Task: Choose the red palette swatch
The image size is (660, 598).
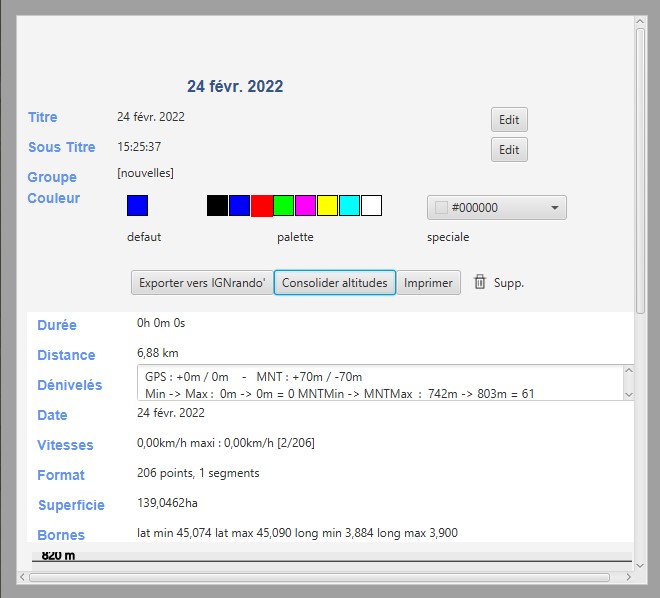Action: (x=262, y=206)
